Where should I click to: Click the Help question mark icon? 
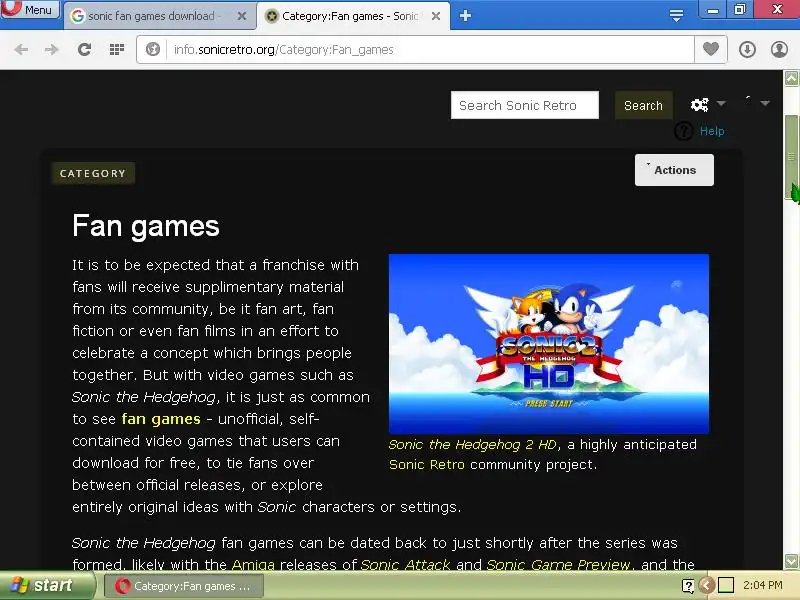coord(684,131)
